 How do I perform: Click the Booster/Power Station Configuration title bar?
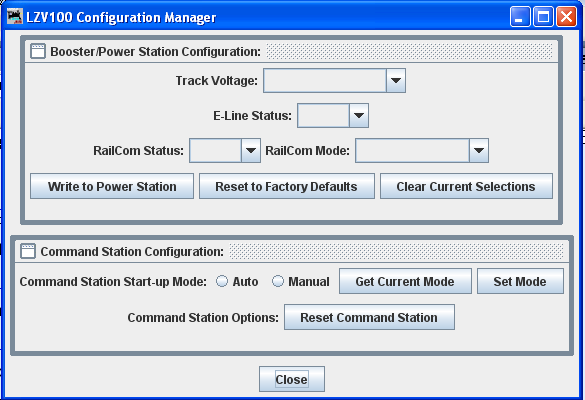tap(291, 51)
